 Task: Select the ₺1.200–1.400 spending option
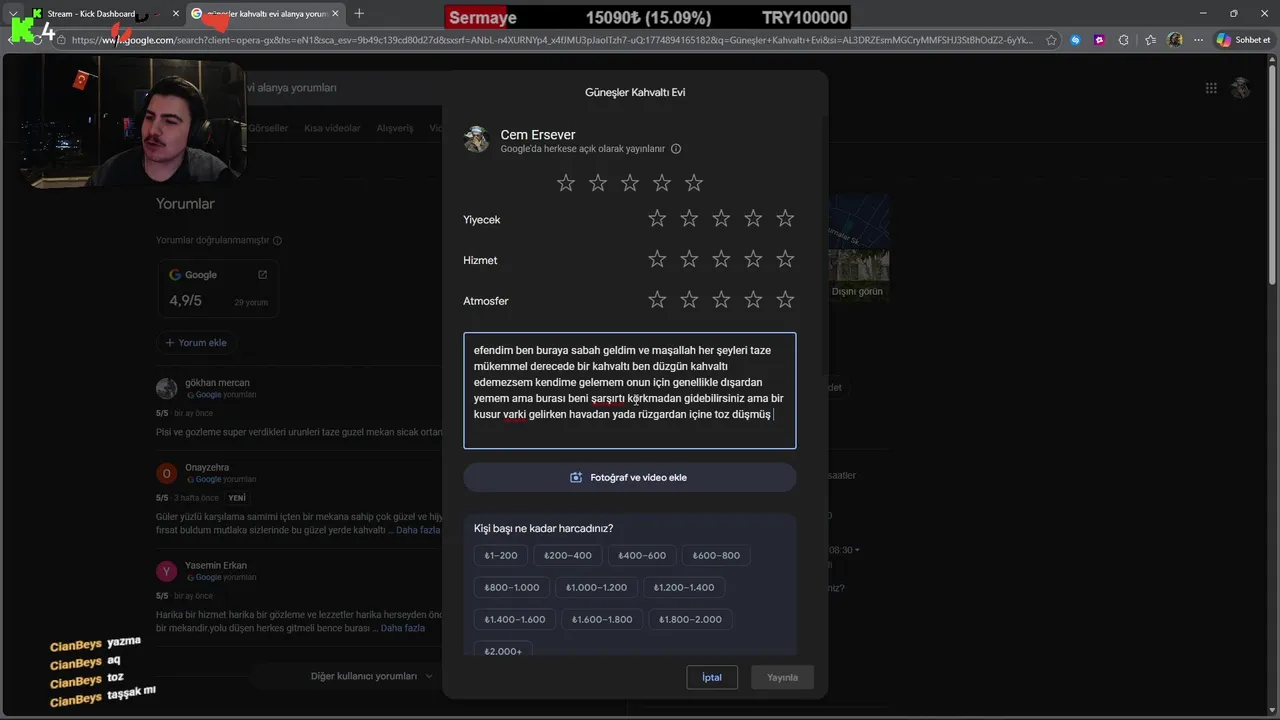(684, 587)
